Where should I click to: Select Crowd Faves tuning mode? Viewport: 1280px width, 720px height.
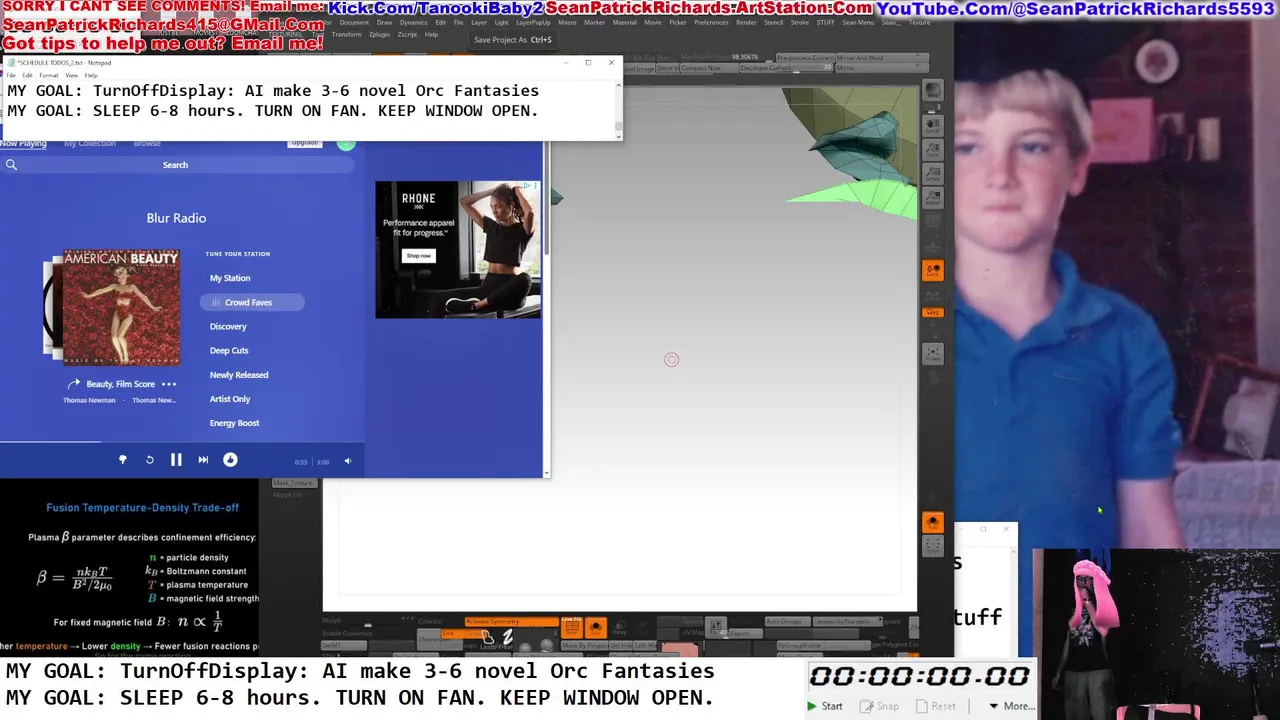[x=252, y=302]
